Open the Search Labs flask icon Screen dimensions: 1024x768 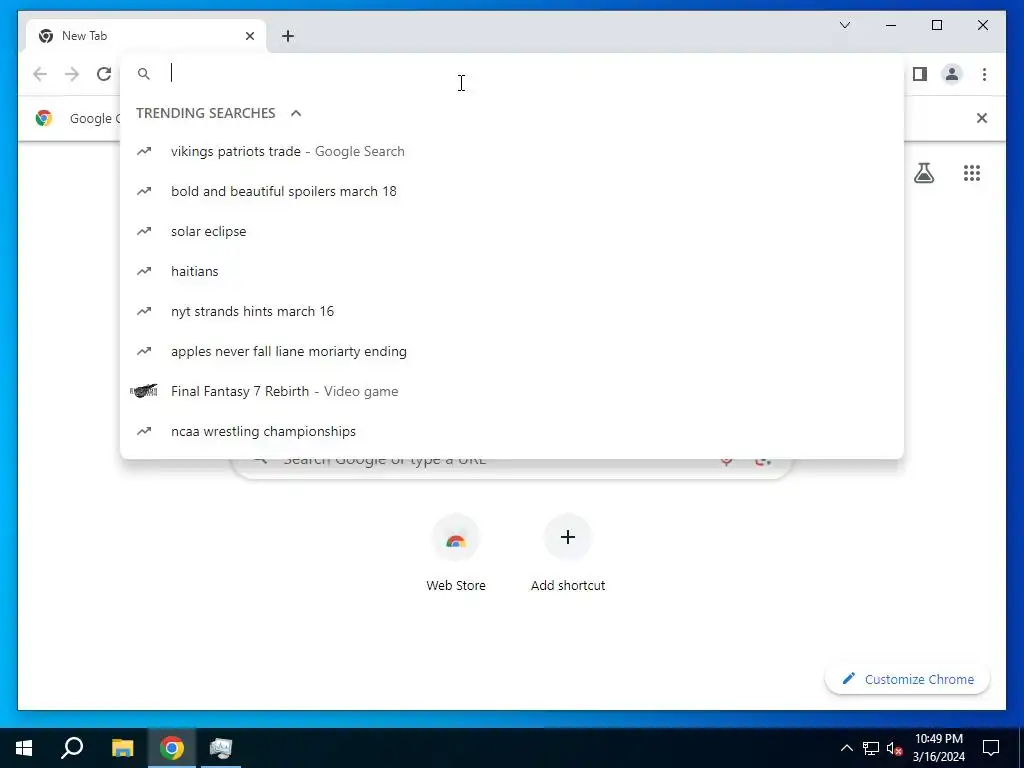pos(923,173)
